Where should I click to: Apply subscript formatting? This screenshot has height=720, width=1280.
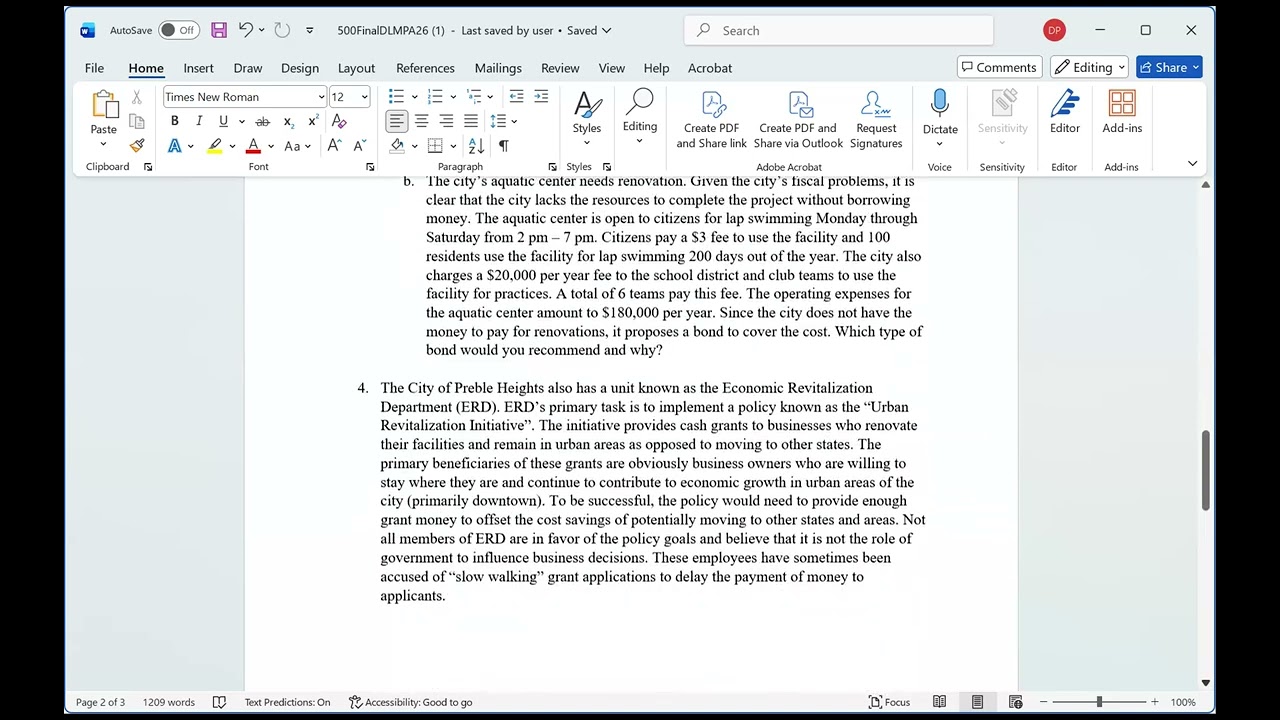[289, 121]
